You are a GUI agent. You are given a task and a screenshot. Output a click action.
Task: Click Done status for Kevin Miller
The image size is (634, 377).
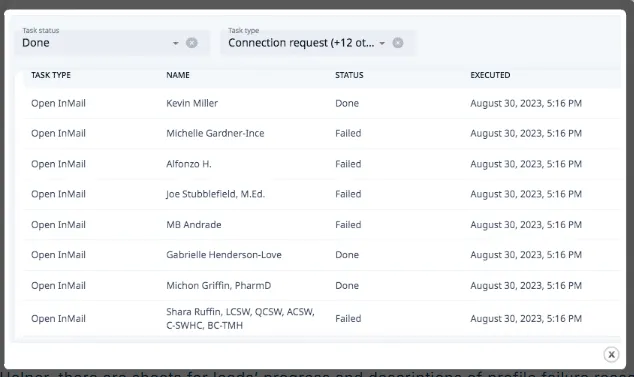tap(347, 104)
